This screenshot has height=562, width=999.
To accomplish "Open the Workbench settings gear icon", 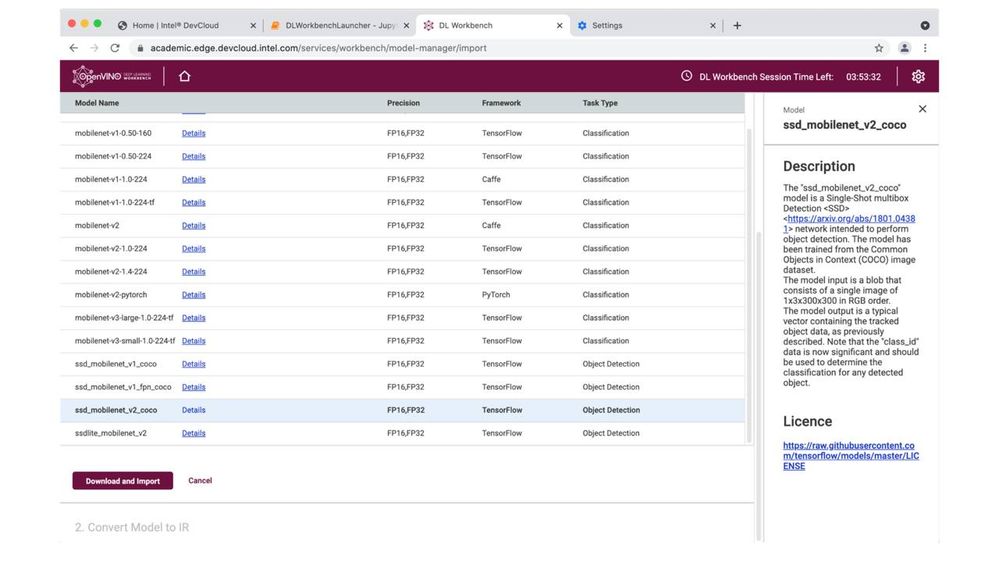I will click(x=918, y=76).
